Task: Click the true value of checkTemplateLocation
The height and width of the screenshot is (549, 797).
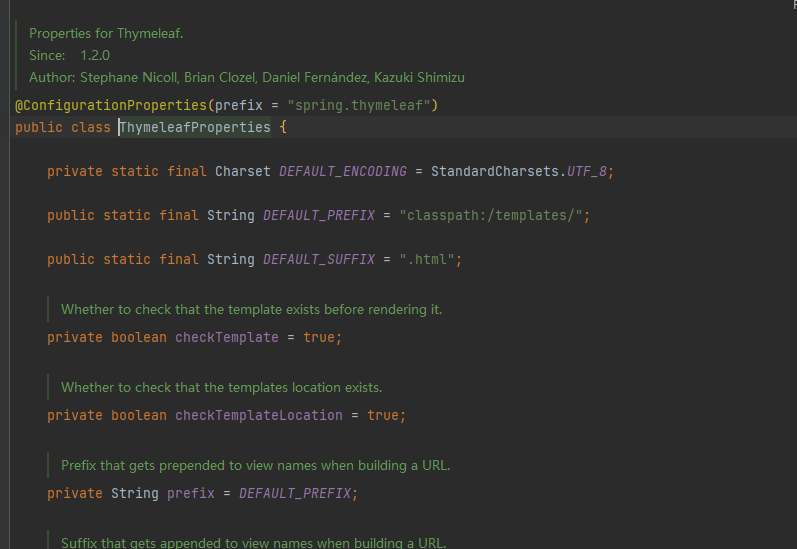Action: coord(383,415)
